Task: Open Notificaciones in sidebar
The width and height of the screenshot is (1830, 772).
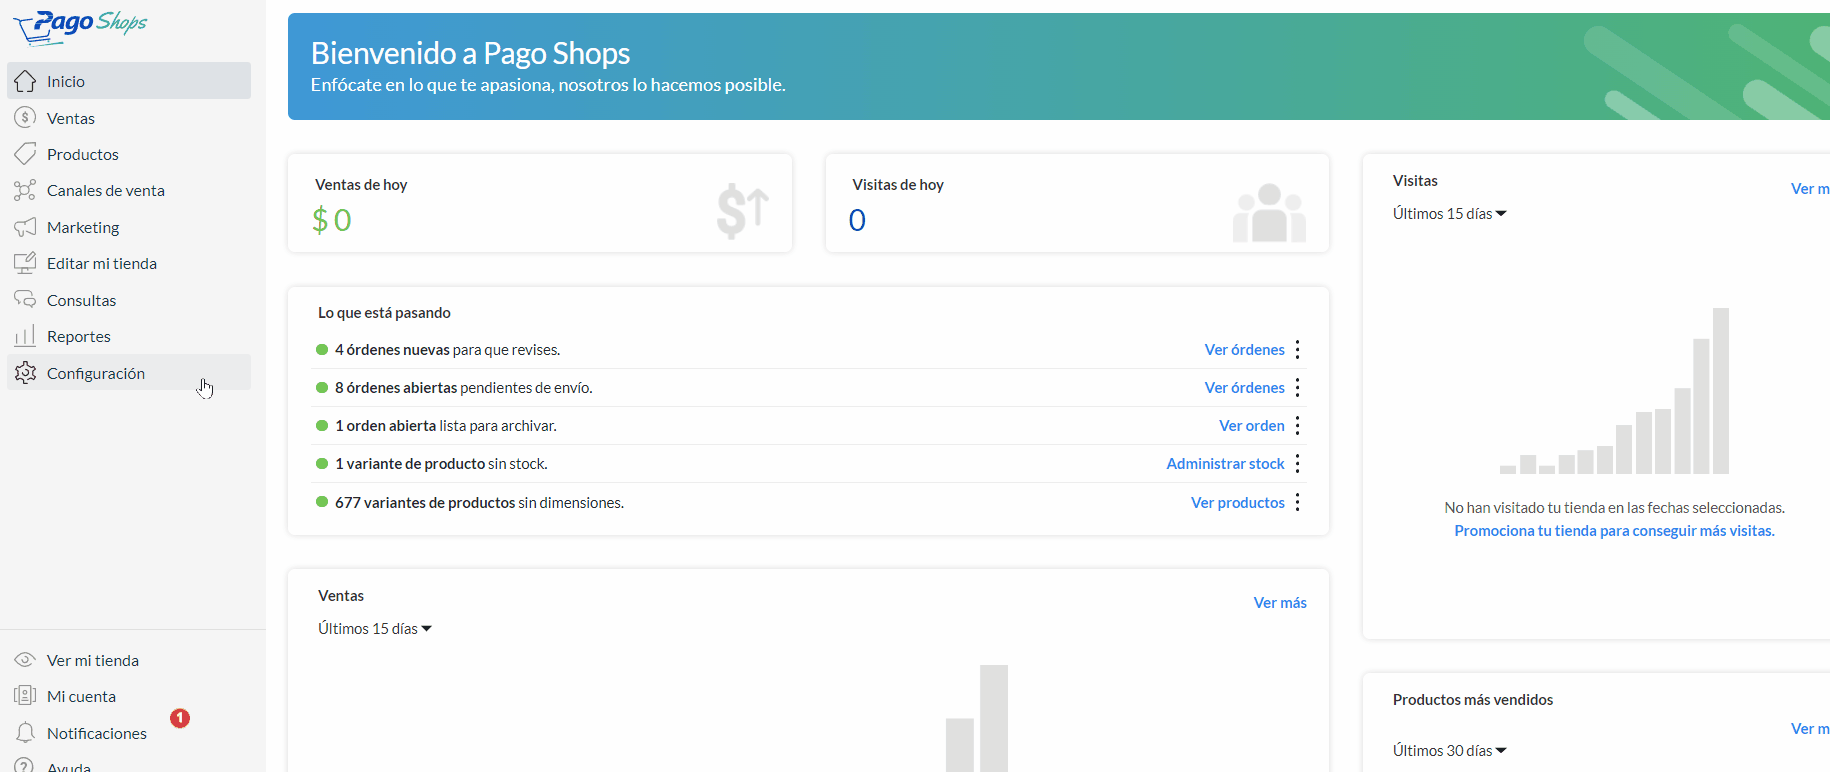Action: [x=129, y=733]
